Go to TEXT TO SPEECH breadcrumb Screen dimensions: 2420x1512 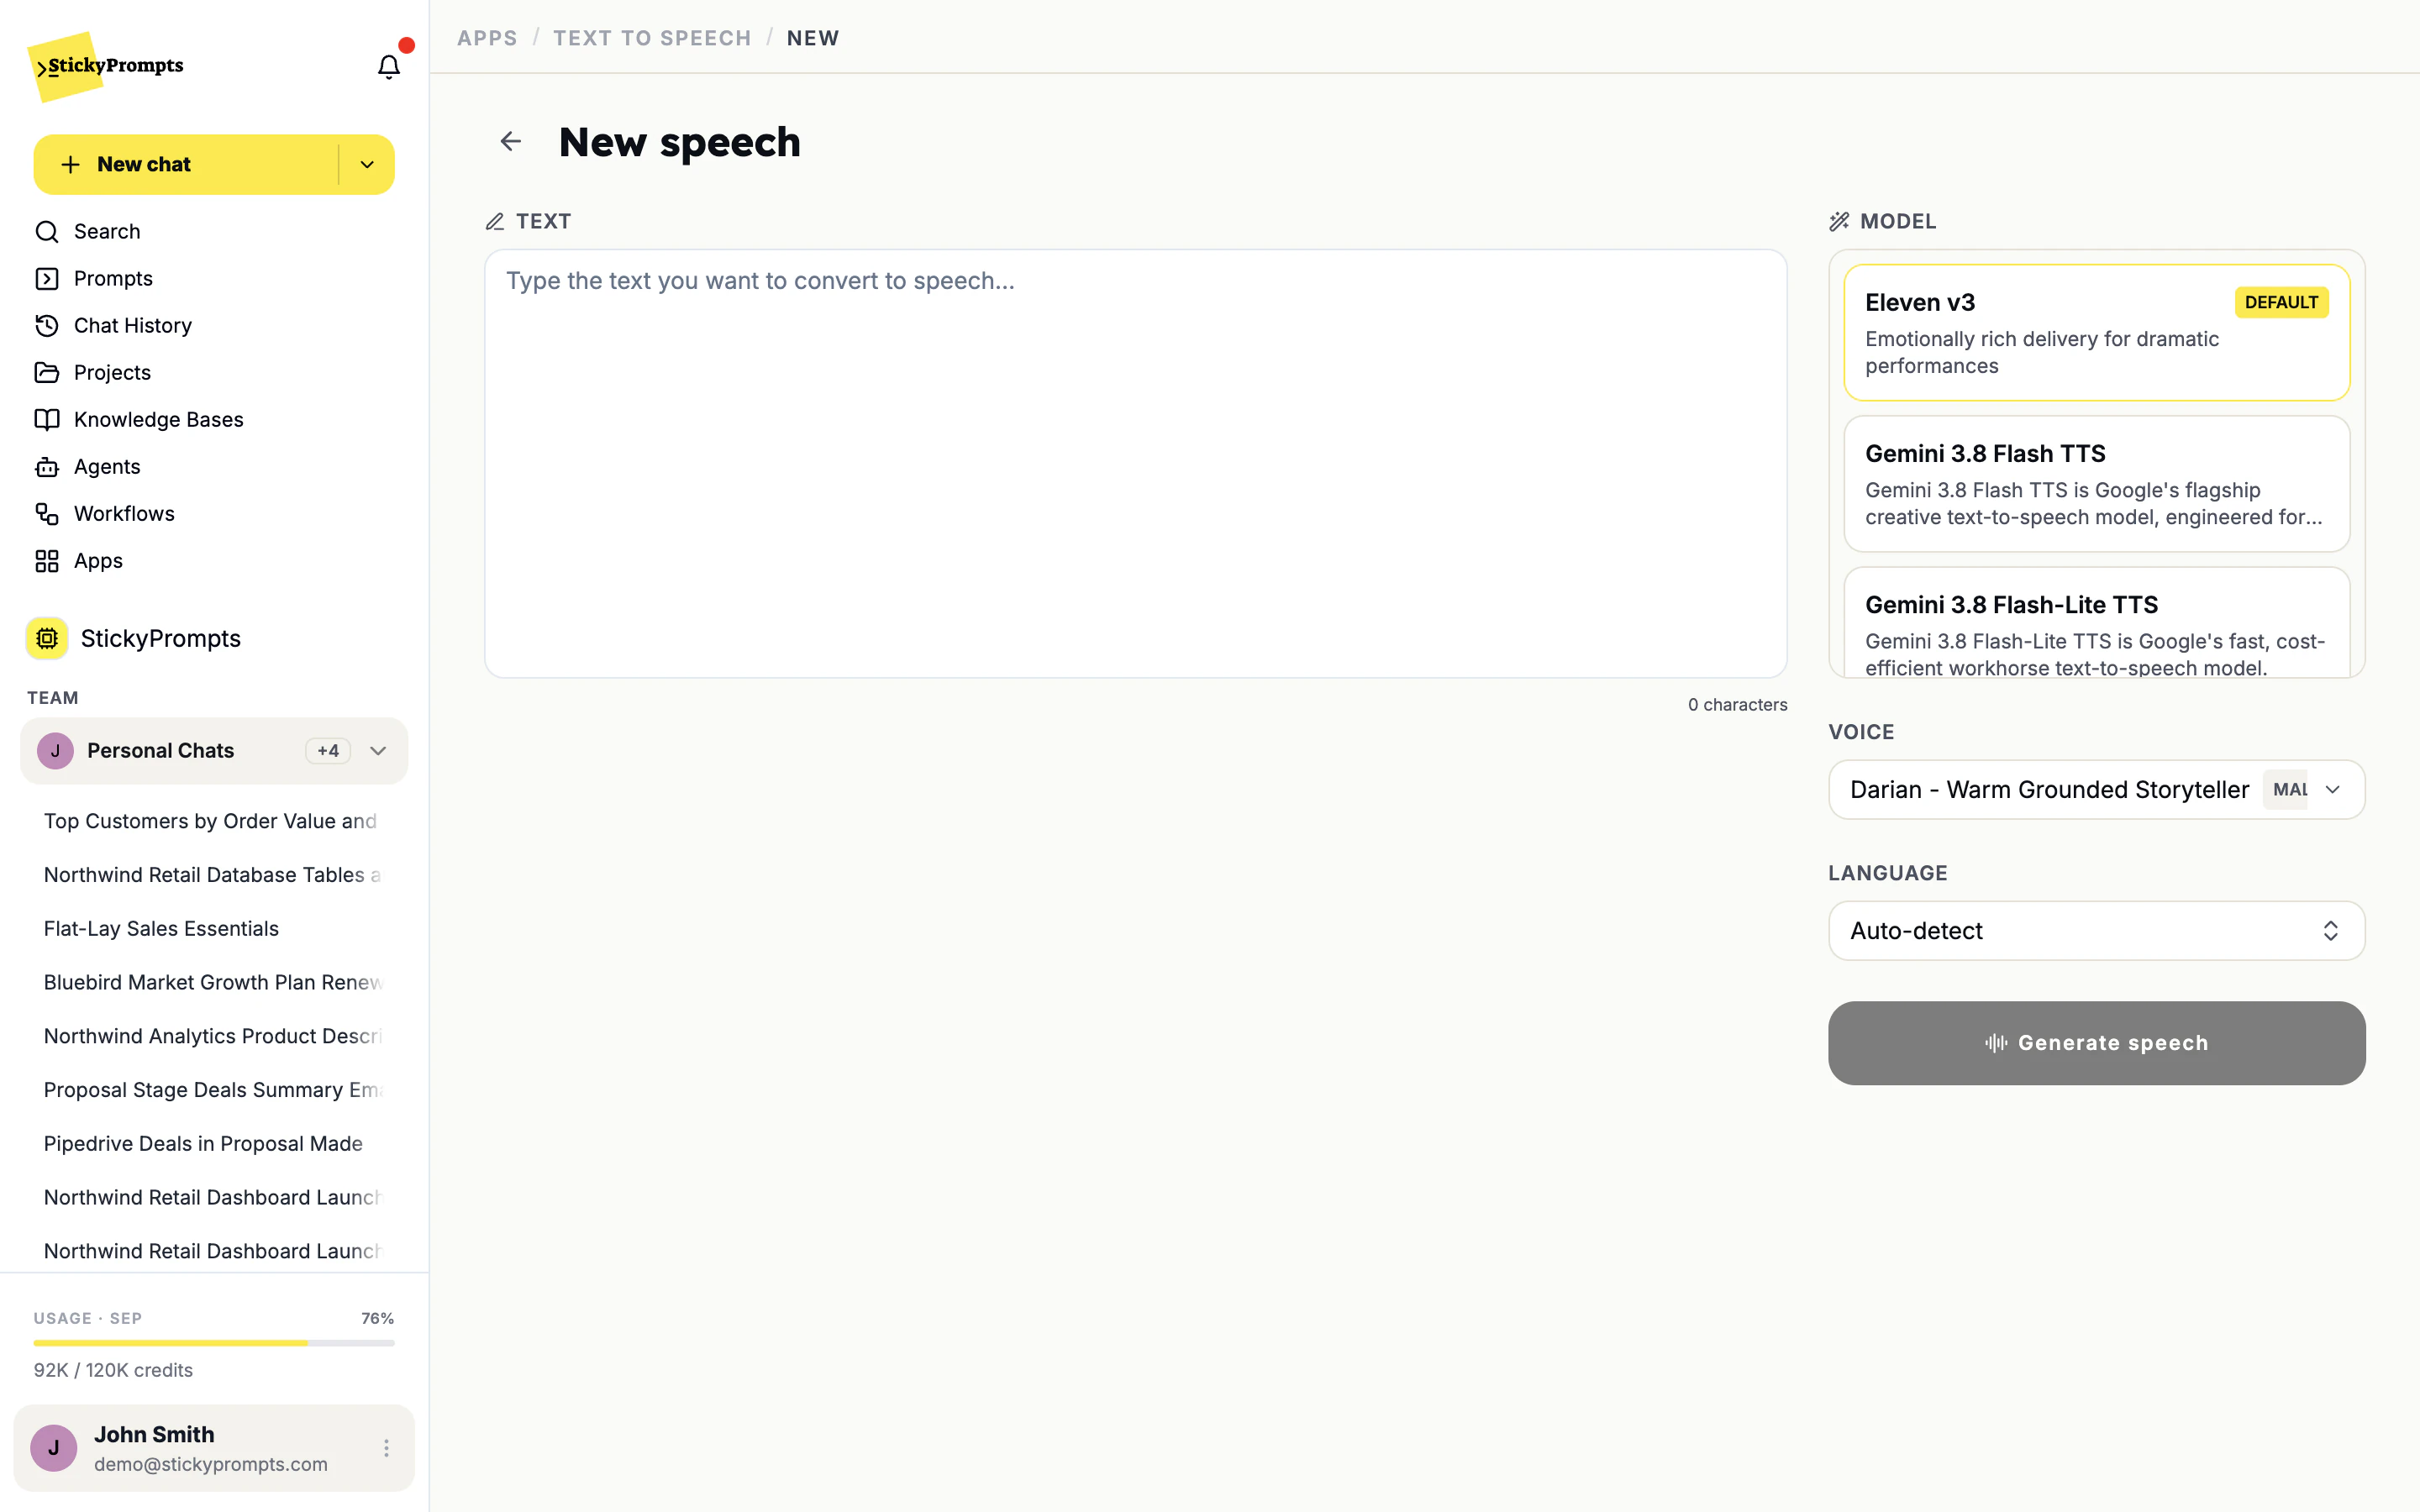[652, 38]
